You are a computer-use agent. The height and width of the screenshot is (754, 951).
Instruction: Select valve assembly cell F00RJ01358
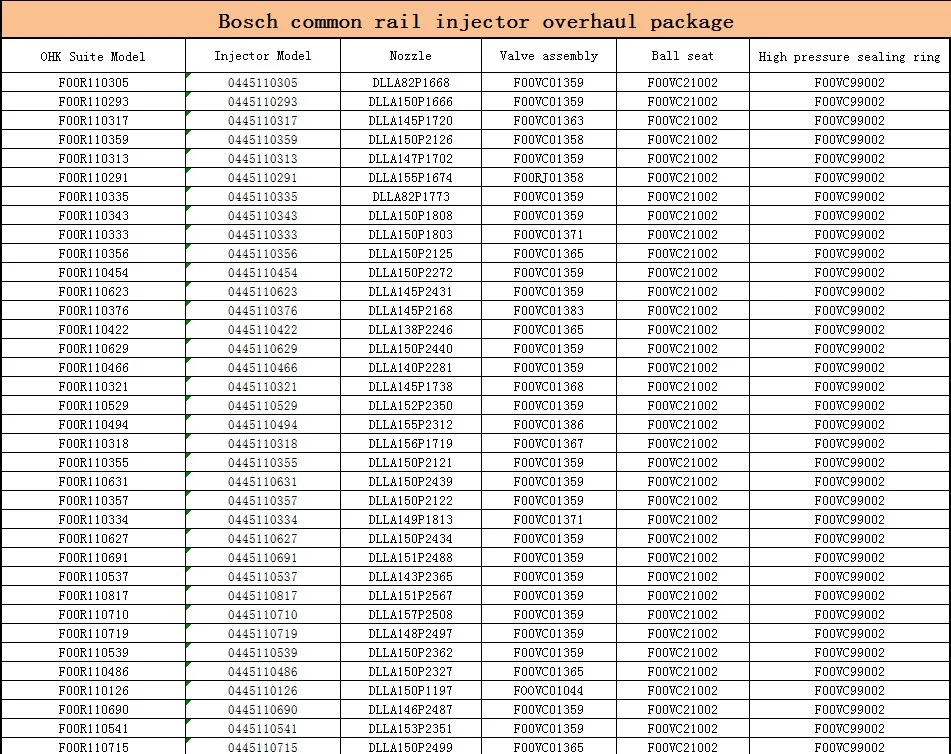pyautogui.click(x=548, y=178)
